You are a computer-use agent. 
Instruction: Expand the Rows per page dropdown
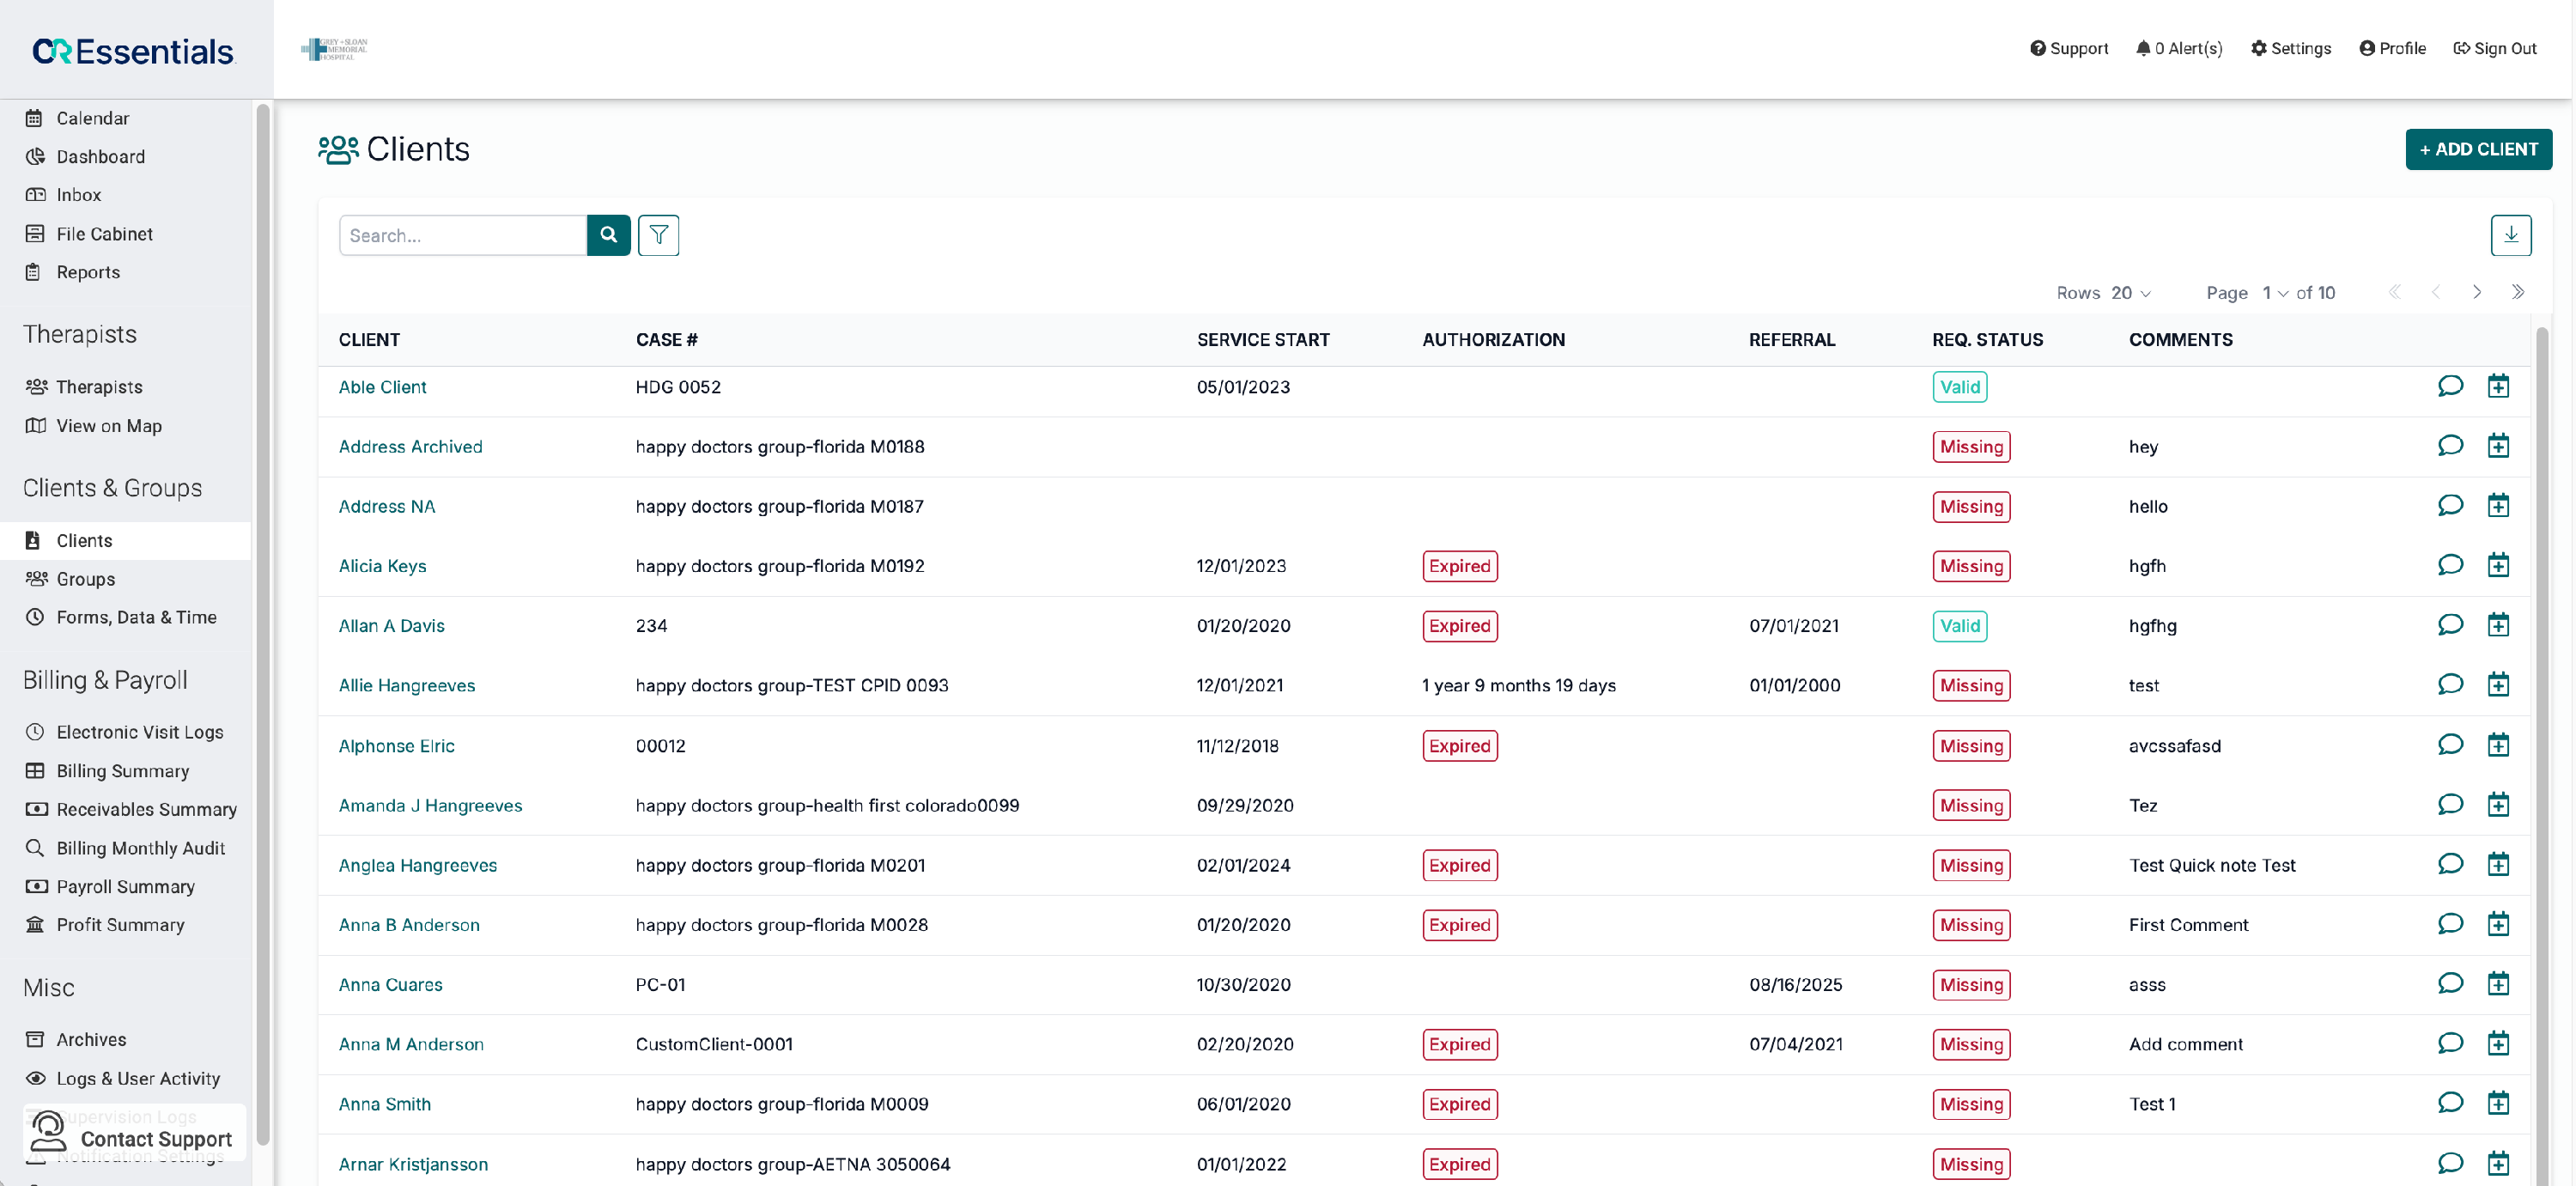click(2131, 293)
